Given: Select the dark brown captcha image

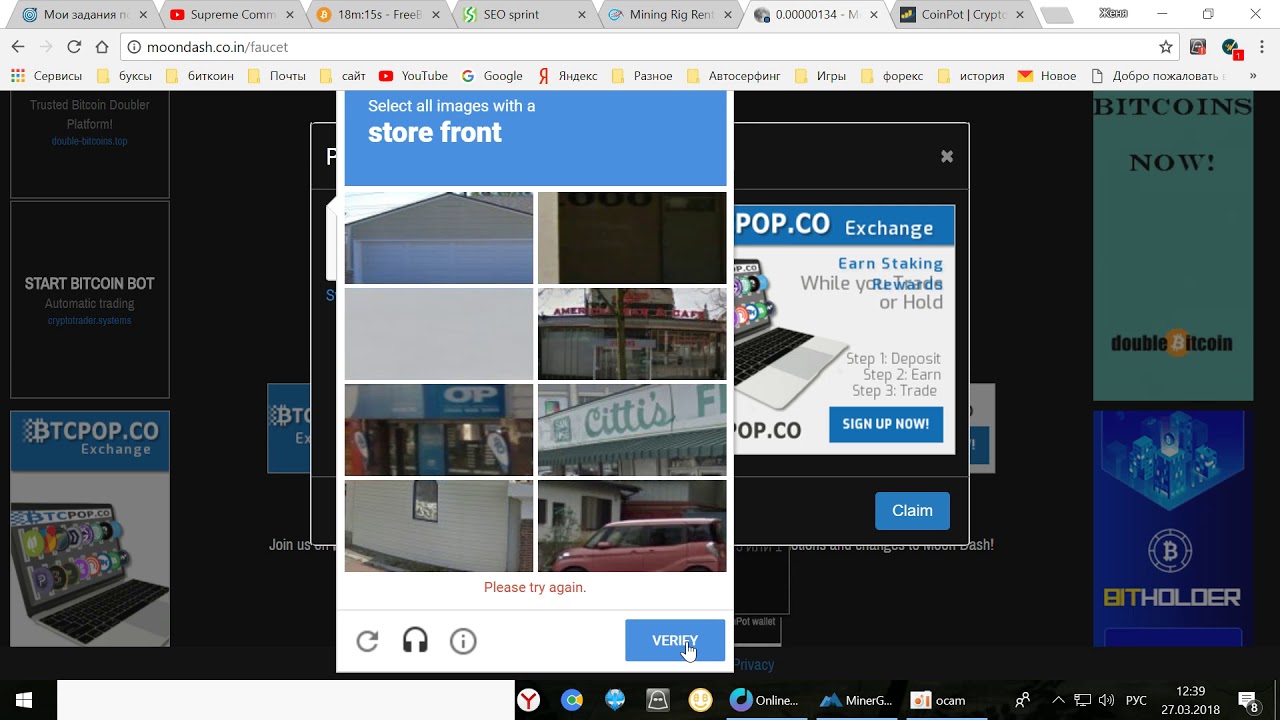Looking at the screenshot, I should pos(632,238).
